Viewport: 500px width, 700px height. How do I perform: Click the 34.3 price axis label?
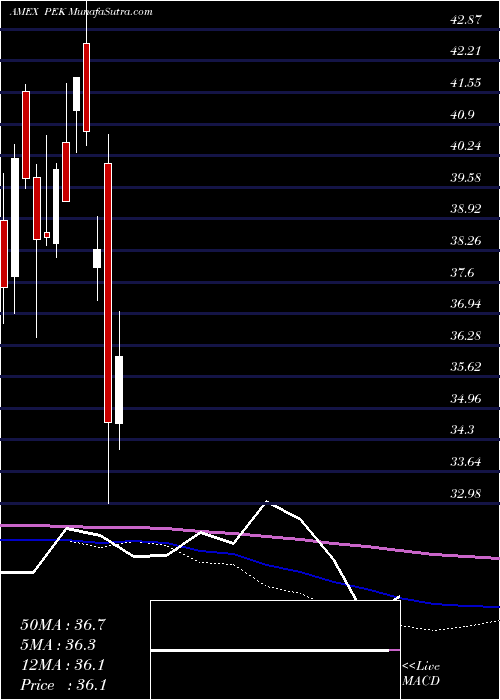[462, 430]
